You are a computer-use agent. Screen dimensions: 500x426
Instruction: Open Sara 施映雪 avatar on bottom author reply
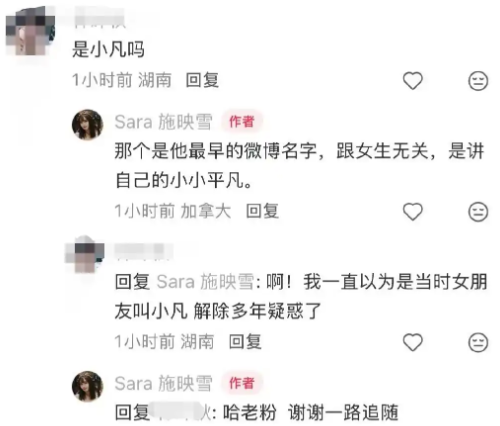click(x=88, y=386)
